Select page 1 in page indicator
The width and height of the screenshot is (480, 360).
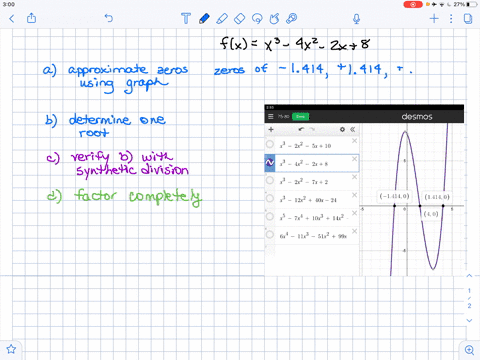tap(469, 290)
